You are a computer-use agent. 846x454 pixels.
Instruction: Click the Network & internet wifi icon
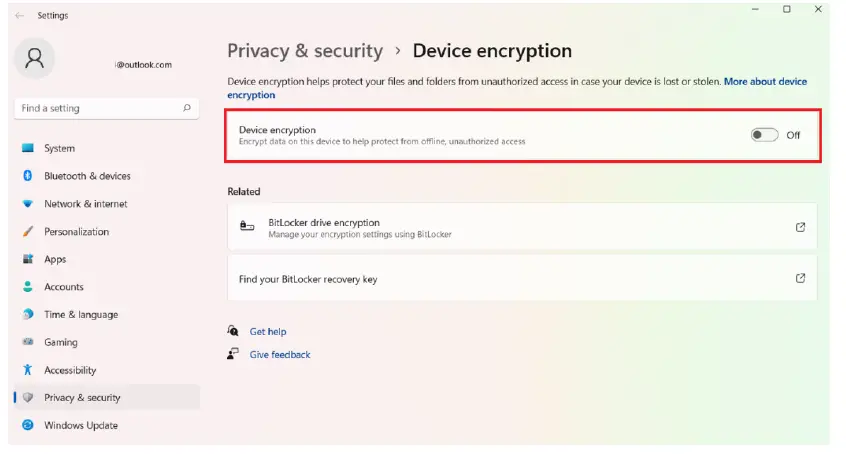[x=28, y=204]
